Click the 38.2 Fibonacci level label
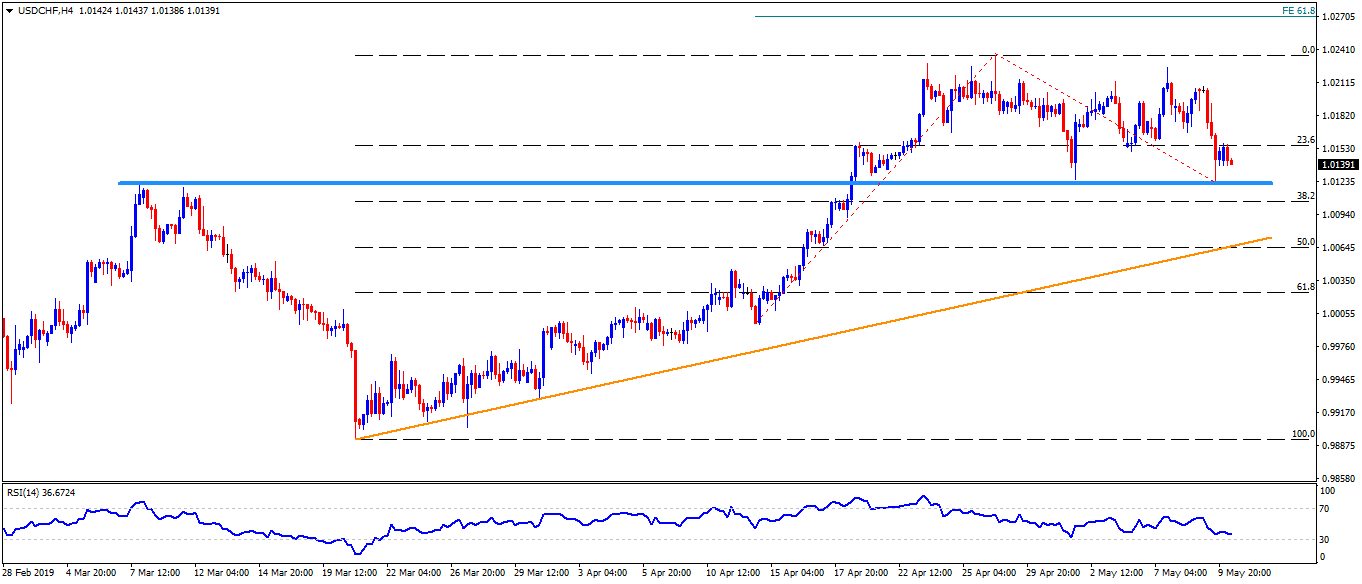This screenshot has height=584, width=1362. tap(1304, 196)
